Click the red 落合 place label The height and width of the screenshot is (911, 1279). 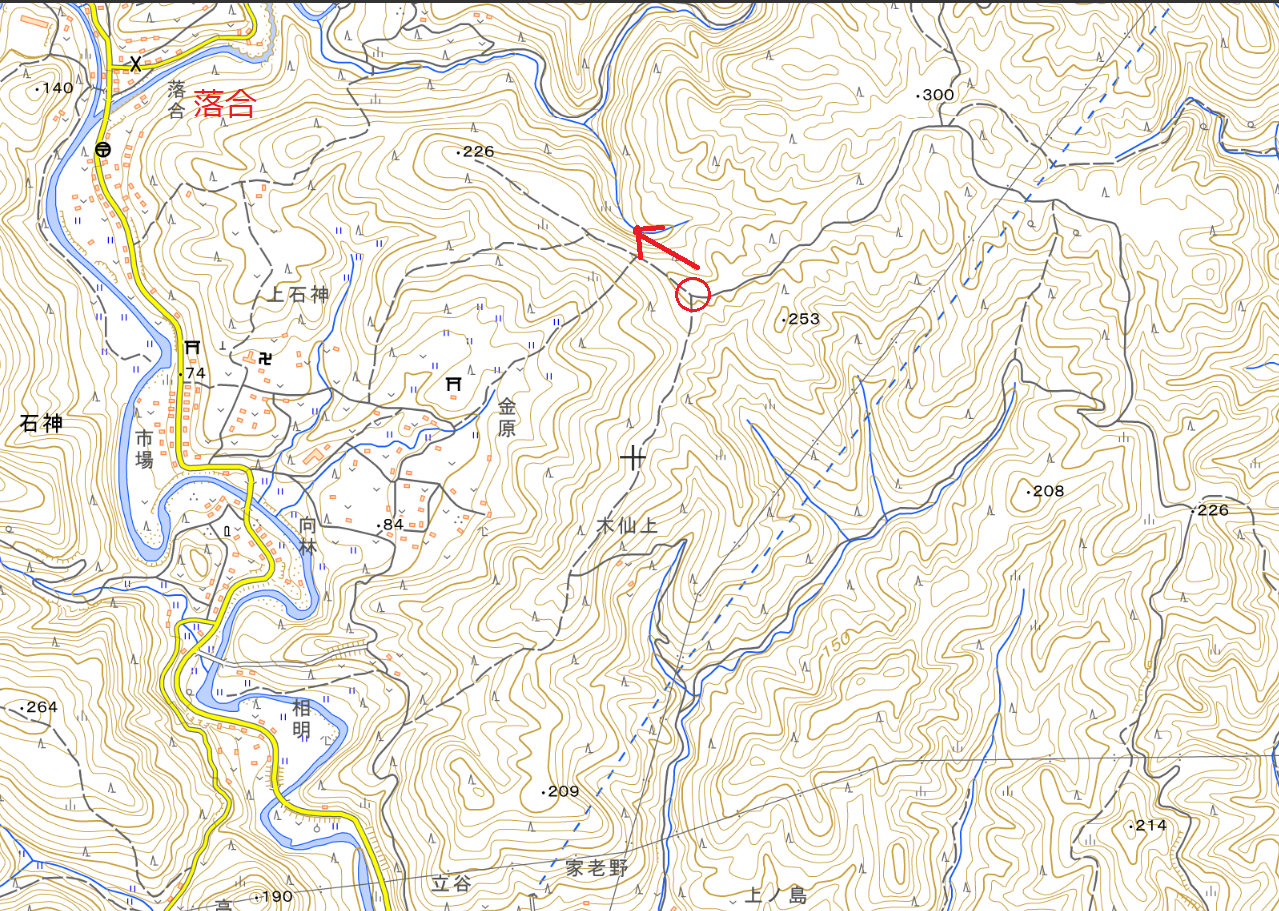(x=225, y=105)
